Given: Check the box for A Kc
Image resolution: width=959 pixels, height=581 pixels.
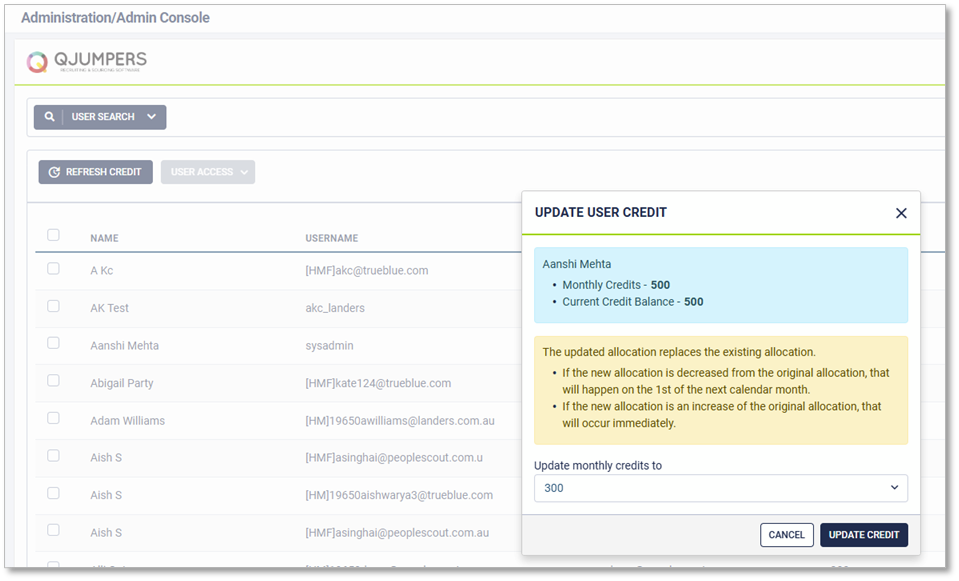Looking at the screenshot, I should click(53, 269).
